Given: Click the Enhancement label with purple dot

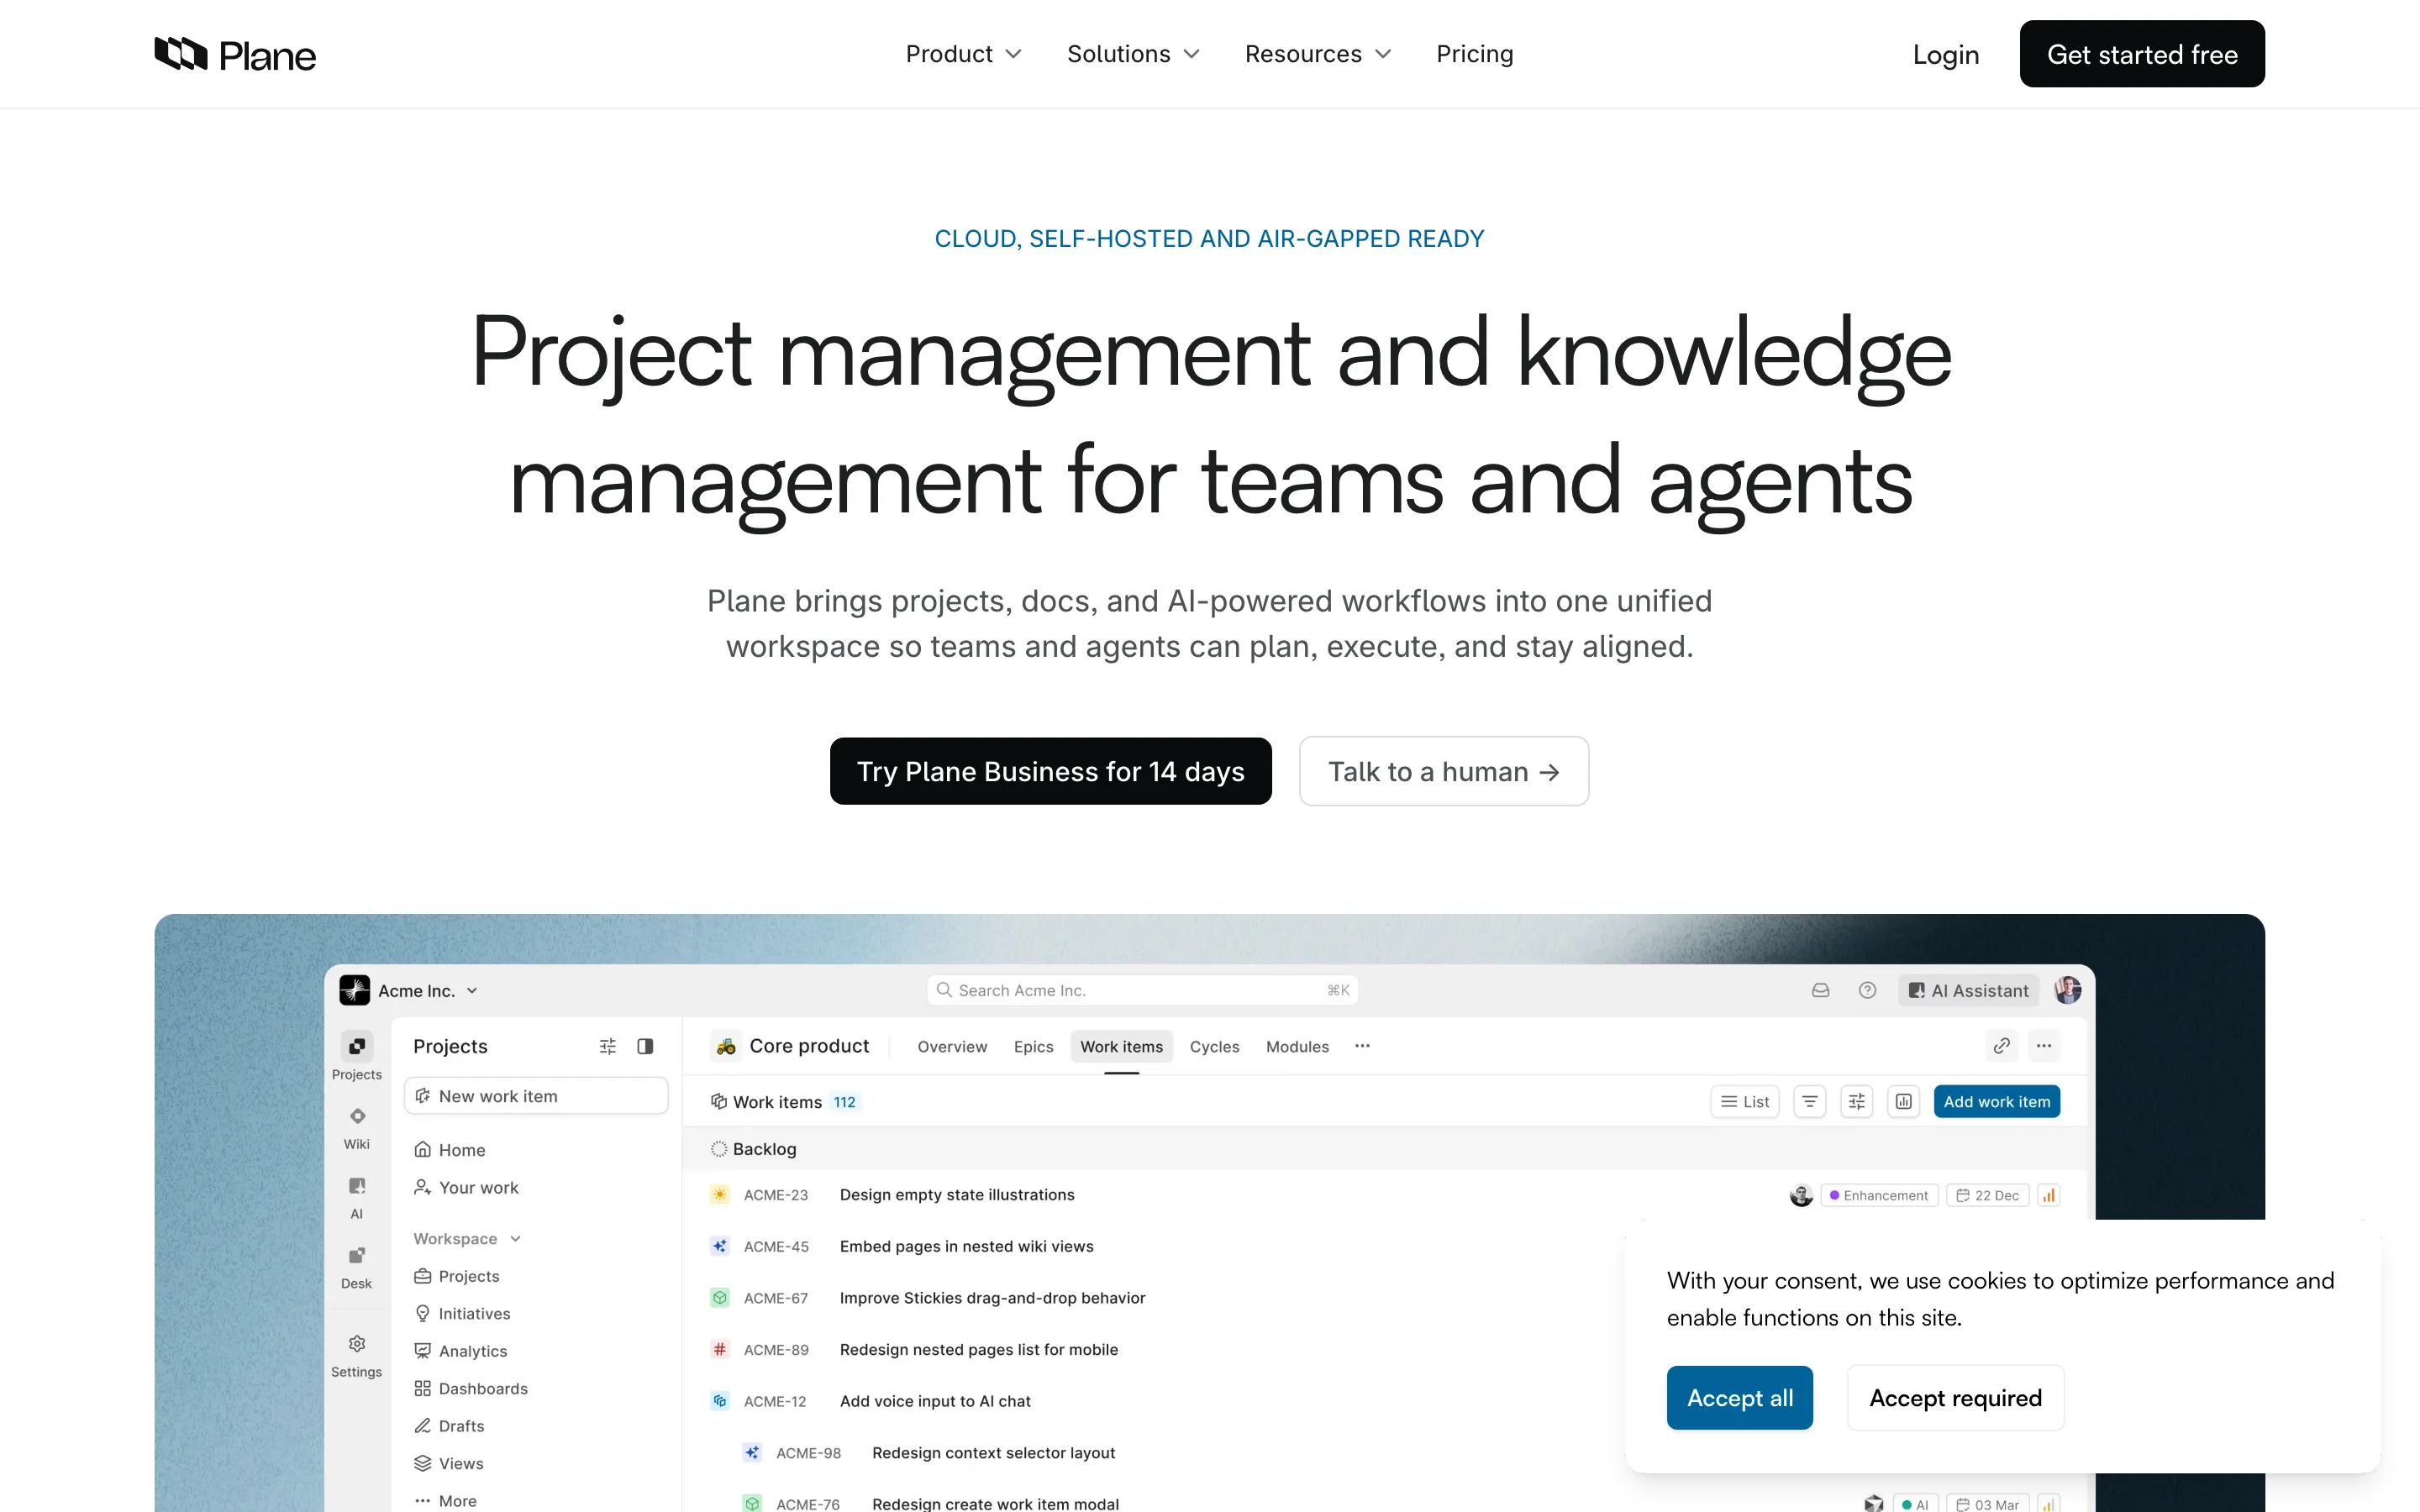Looking at the screenshot, I should point(1879,1195).
